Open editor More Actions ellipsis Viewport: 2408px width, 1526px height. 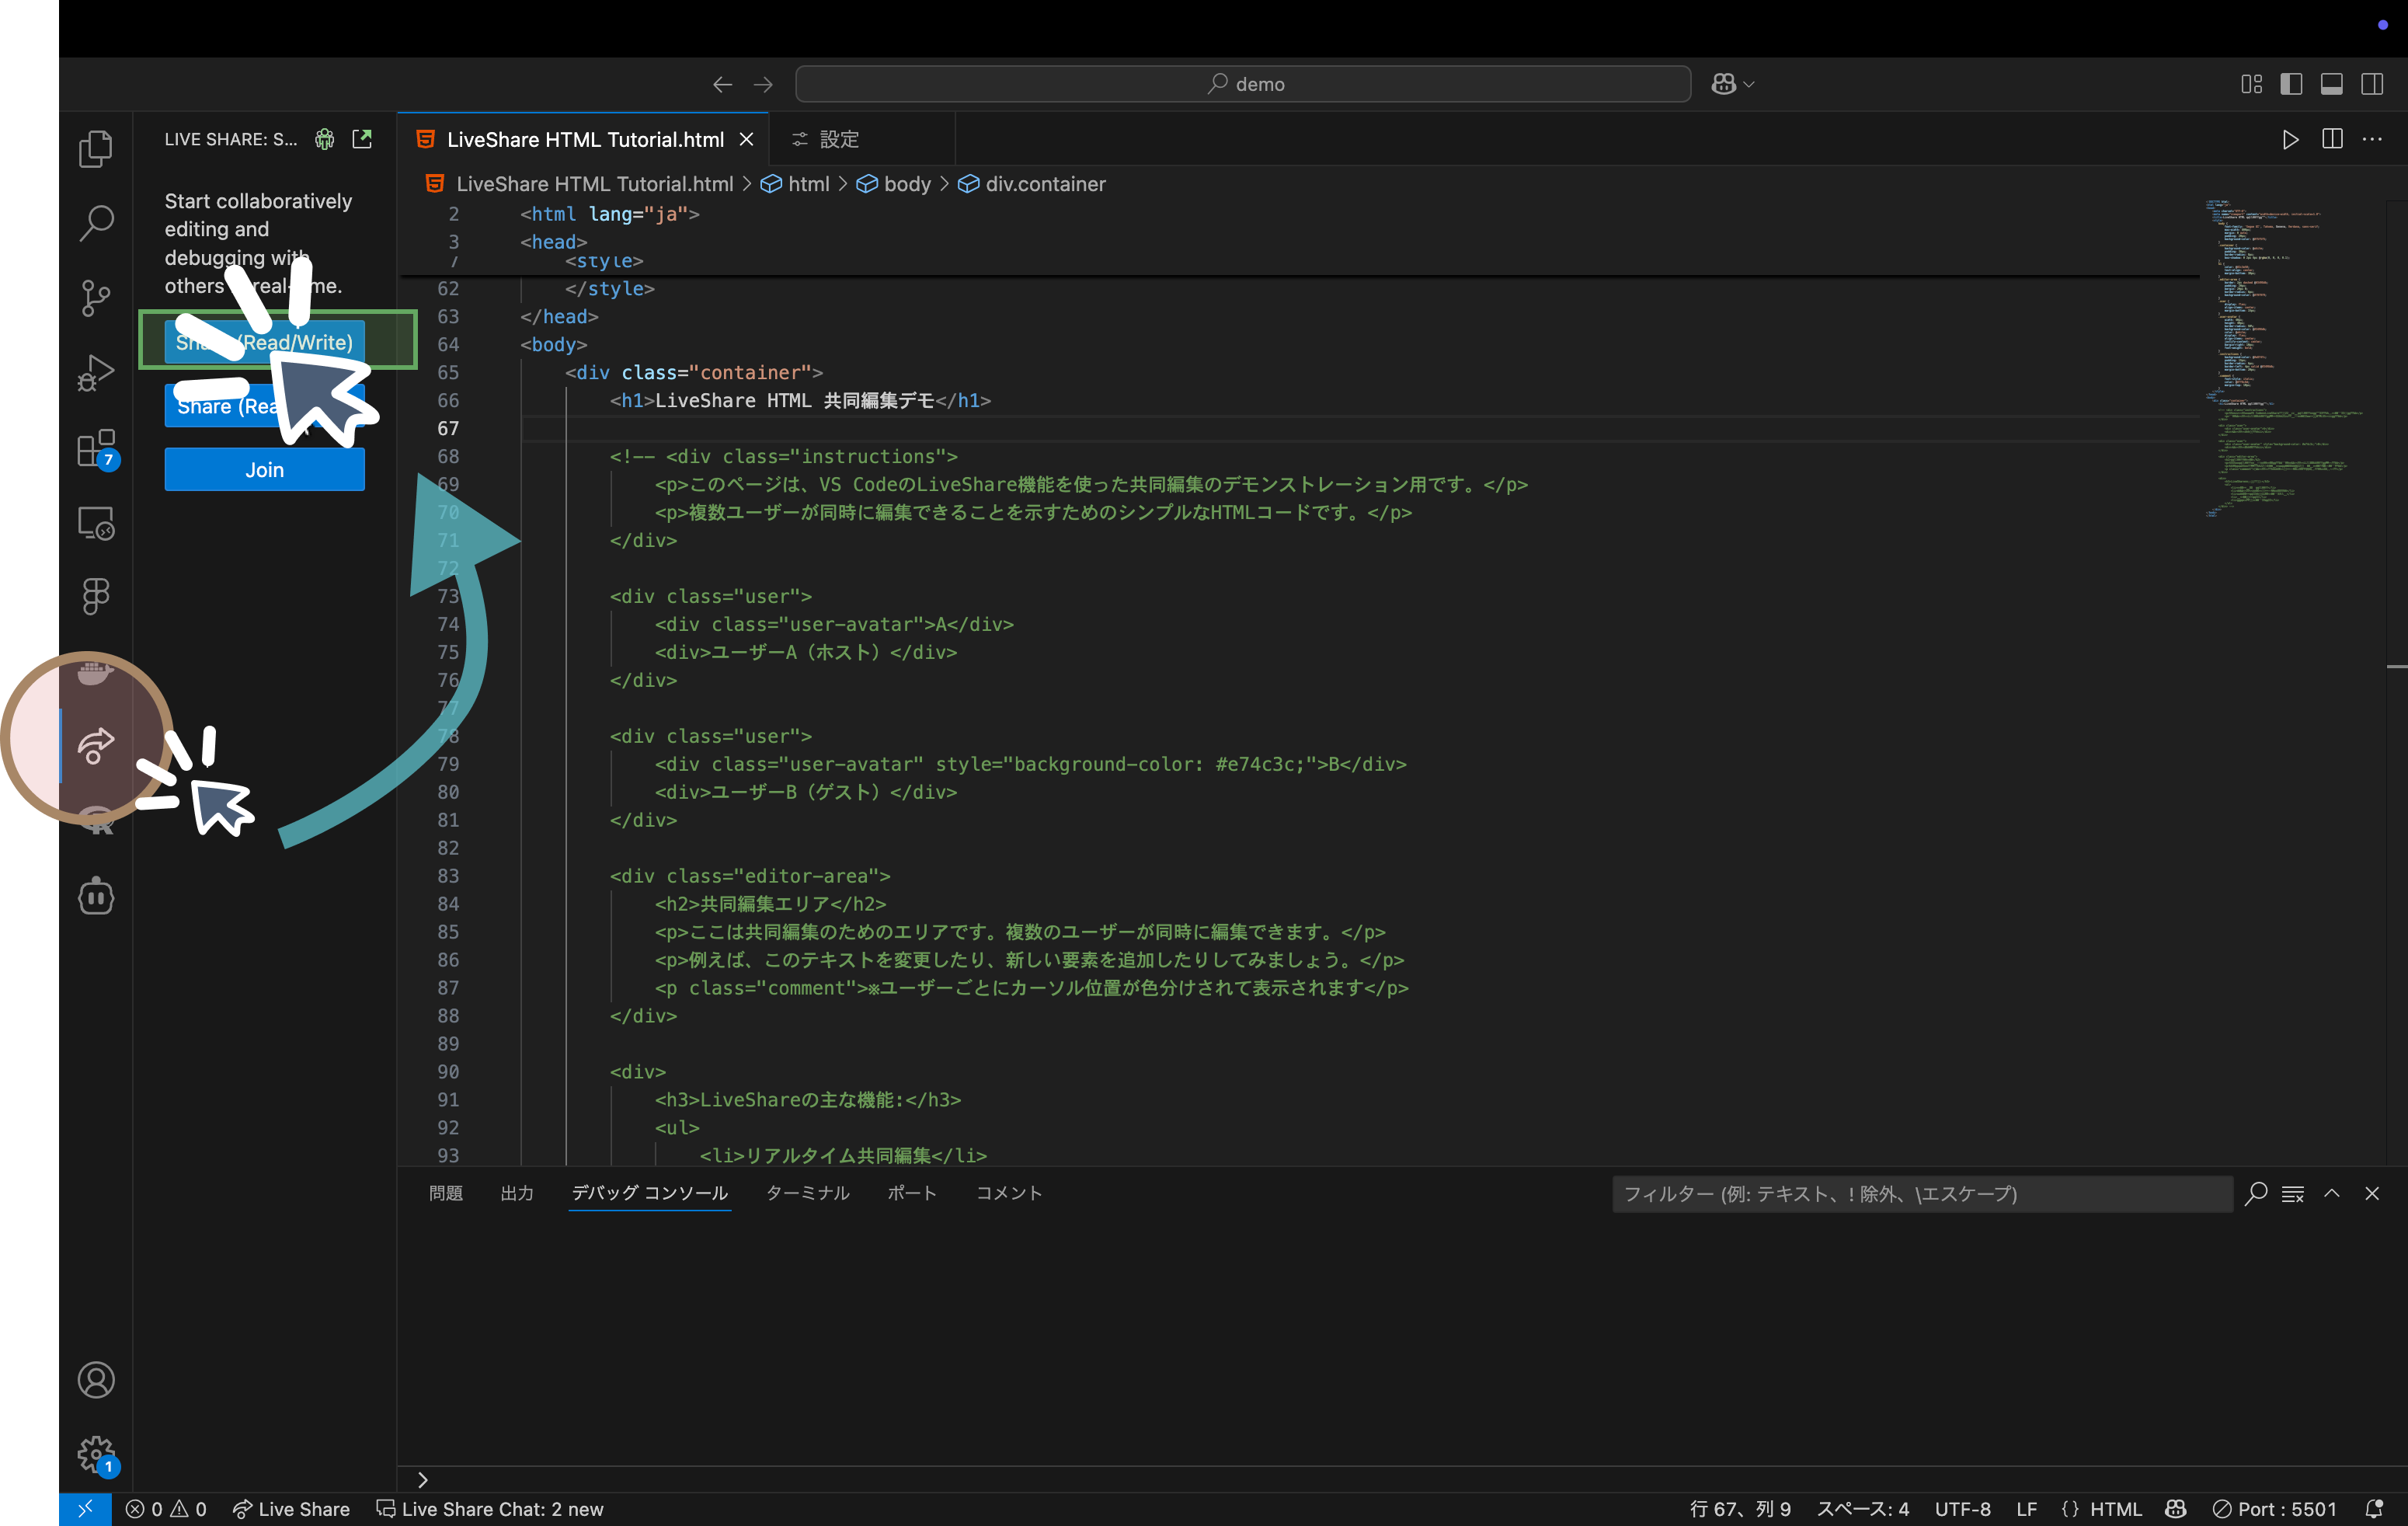coord(2372,139)
